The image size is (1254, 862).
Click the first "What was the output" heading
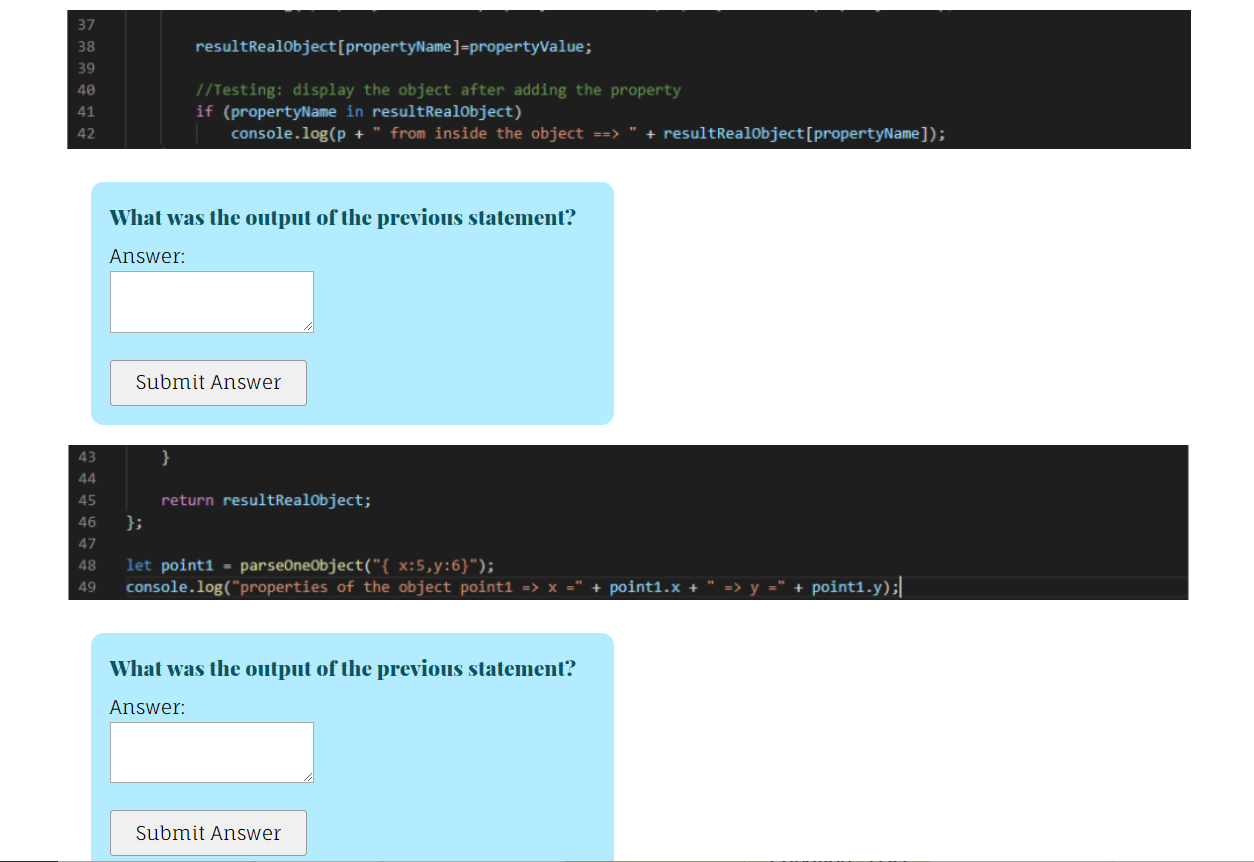pos(343,217)
